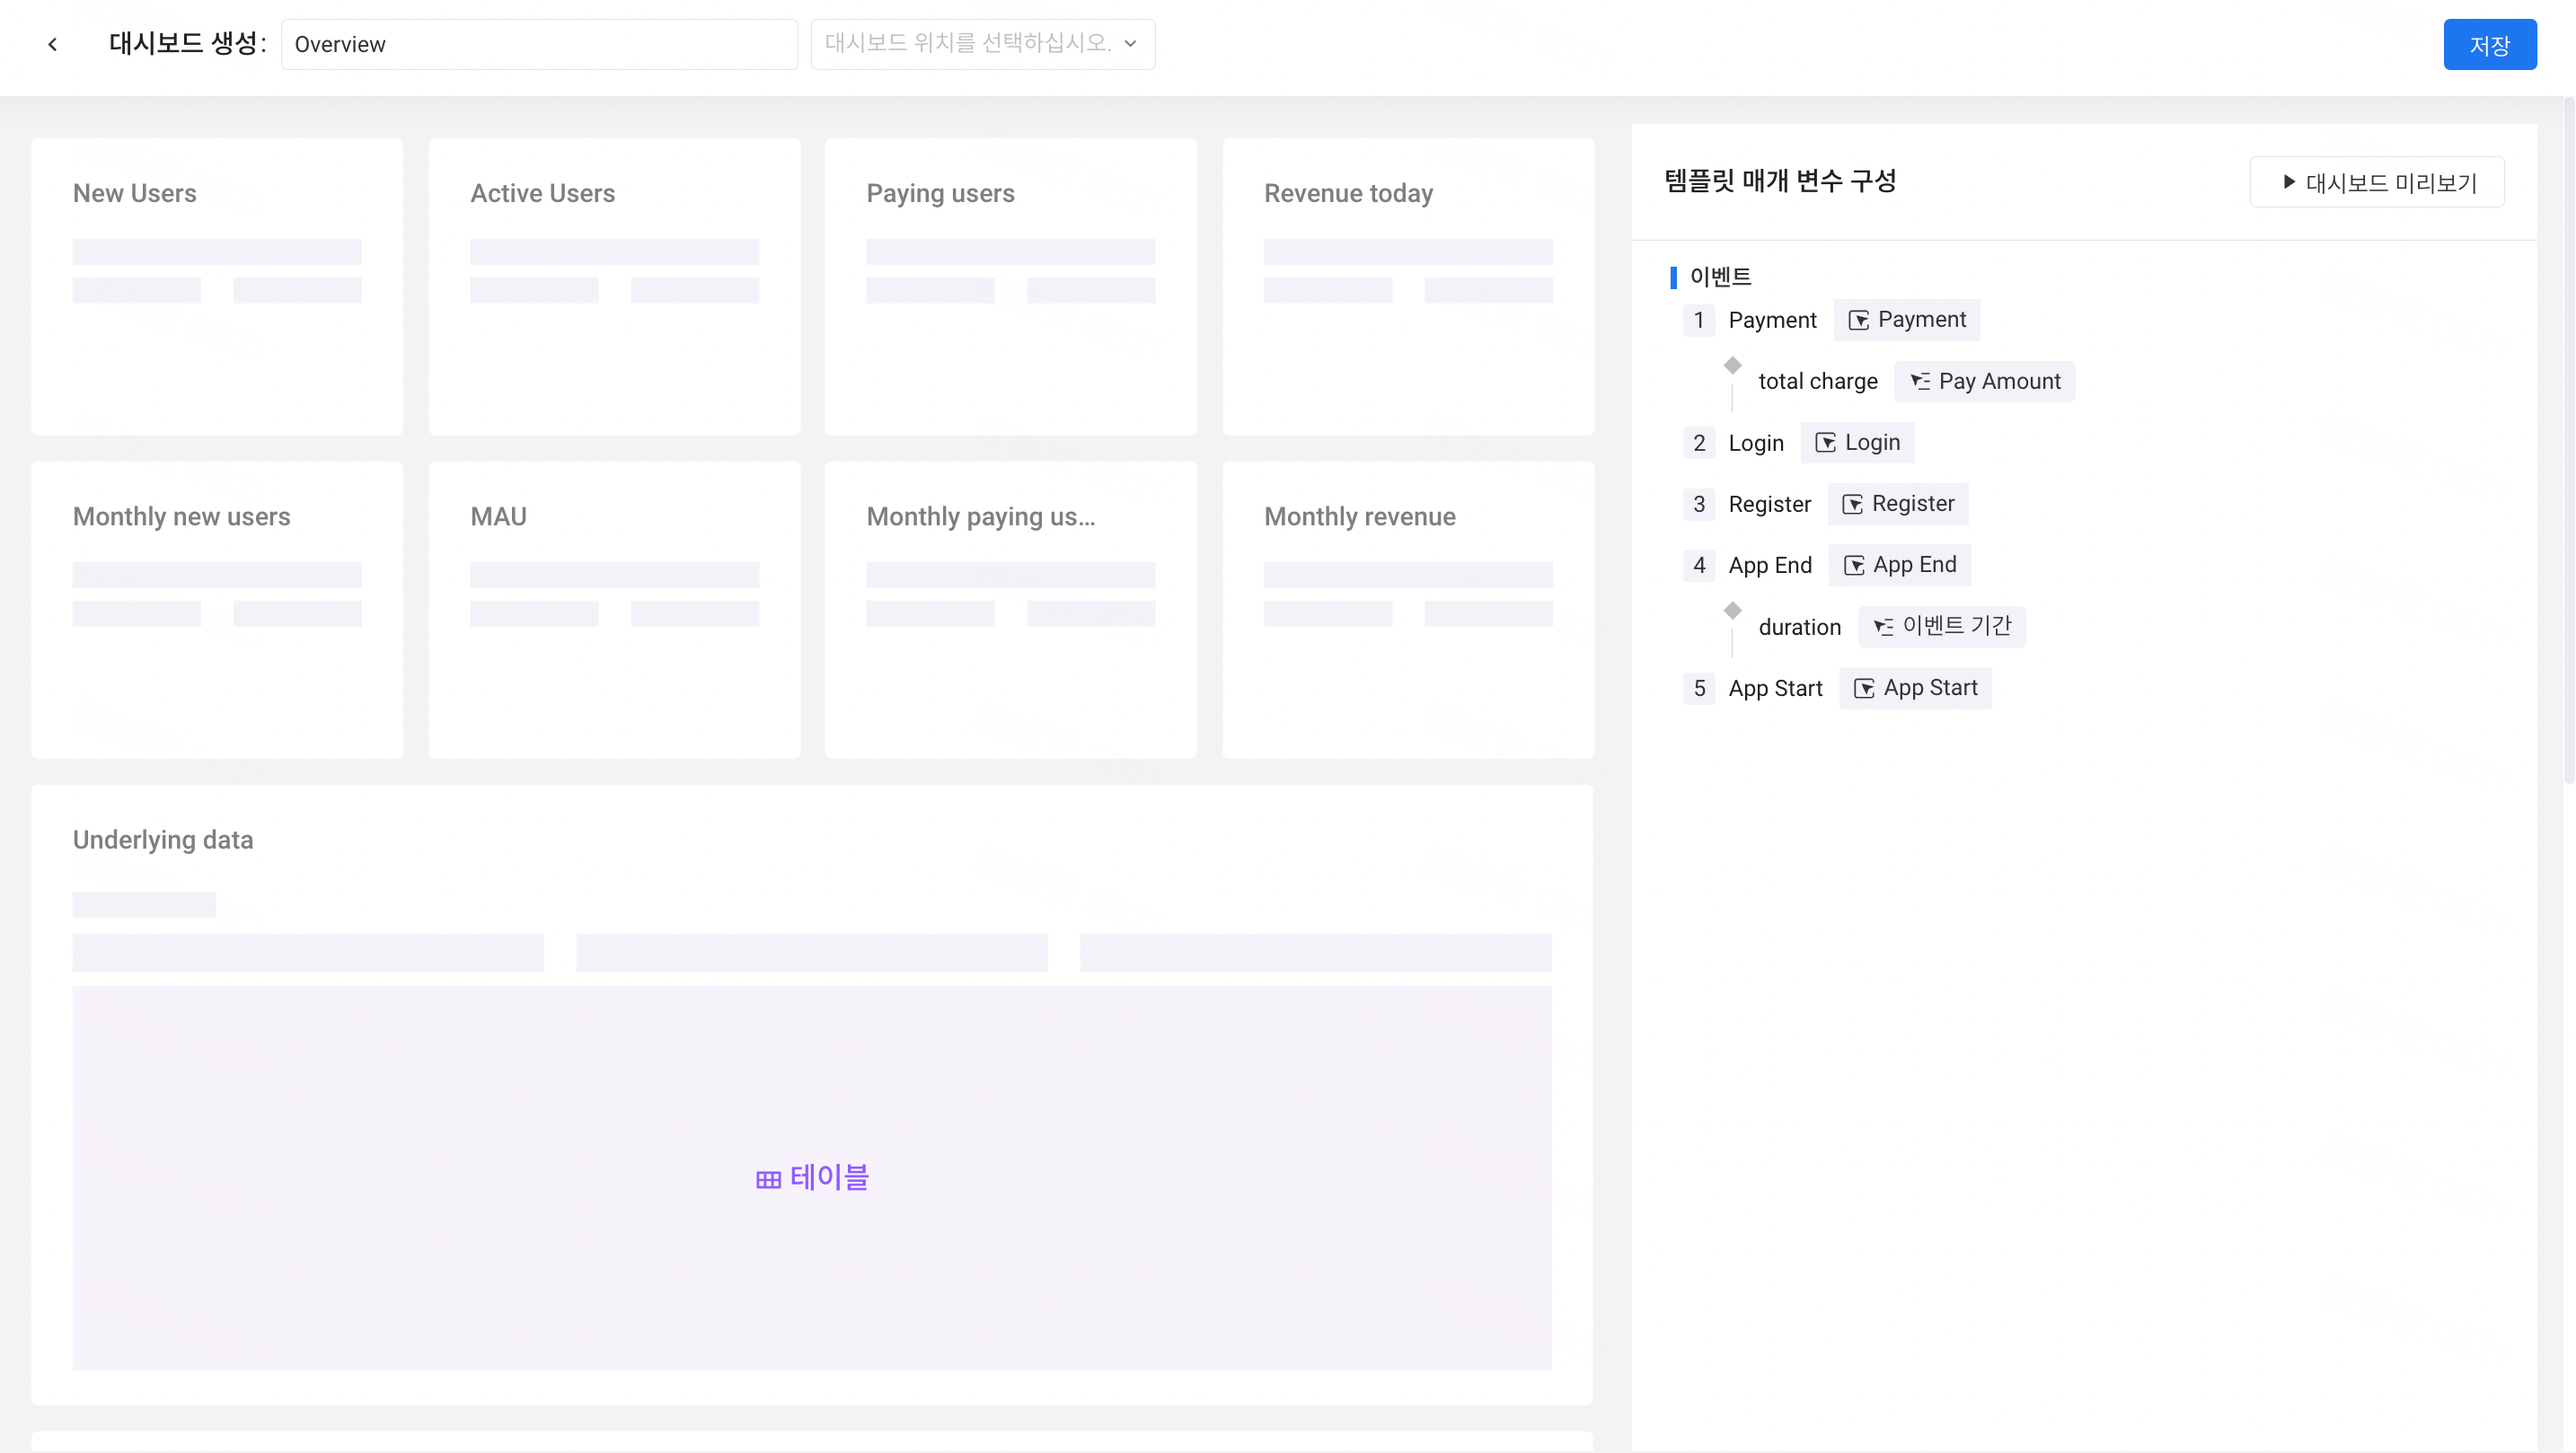2576x1453 pixels.
Task: Click the event icon inside App End tag
Action: (1853, 565)
